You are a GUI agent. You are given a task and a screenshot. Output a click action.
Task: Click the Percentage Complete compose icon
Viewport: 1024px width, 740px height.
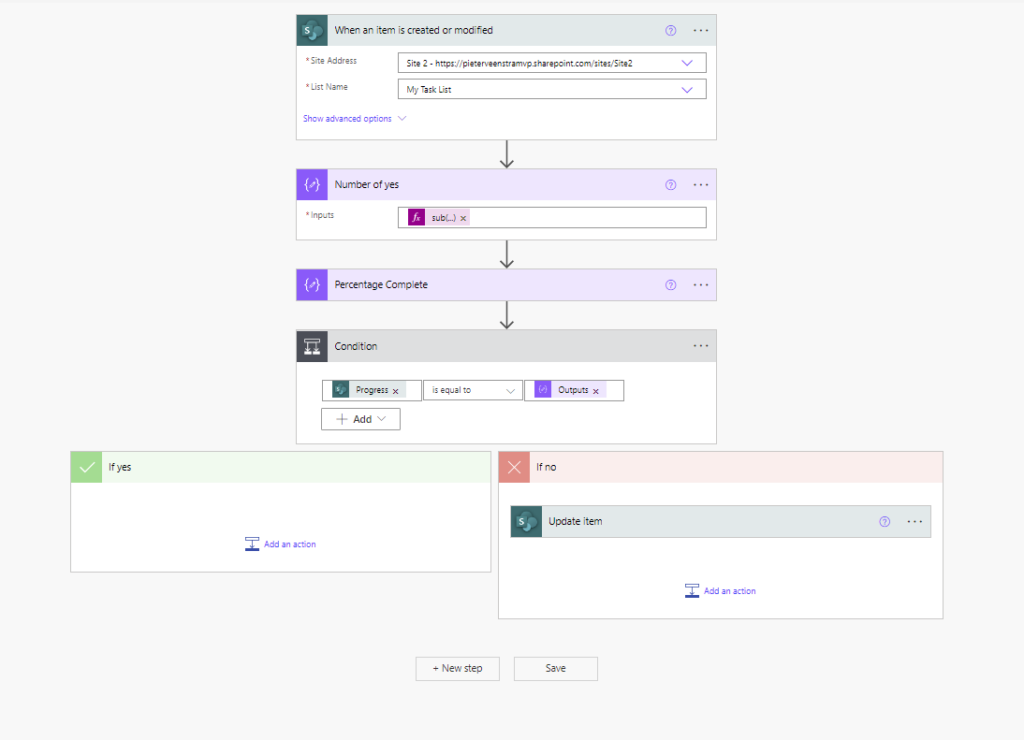point(312,285)
